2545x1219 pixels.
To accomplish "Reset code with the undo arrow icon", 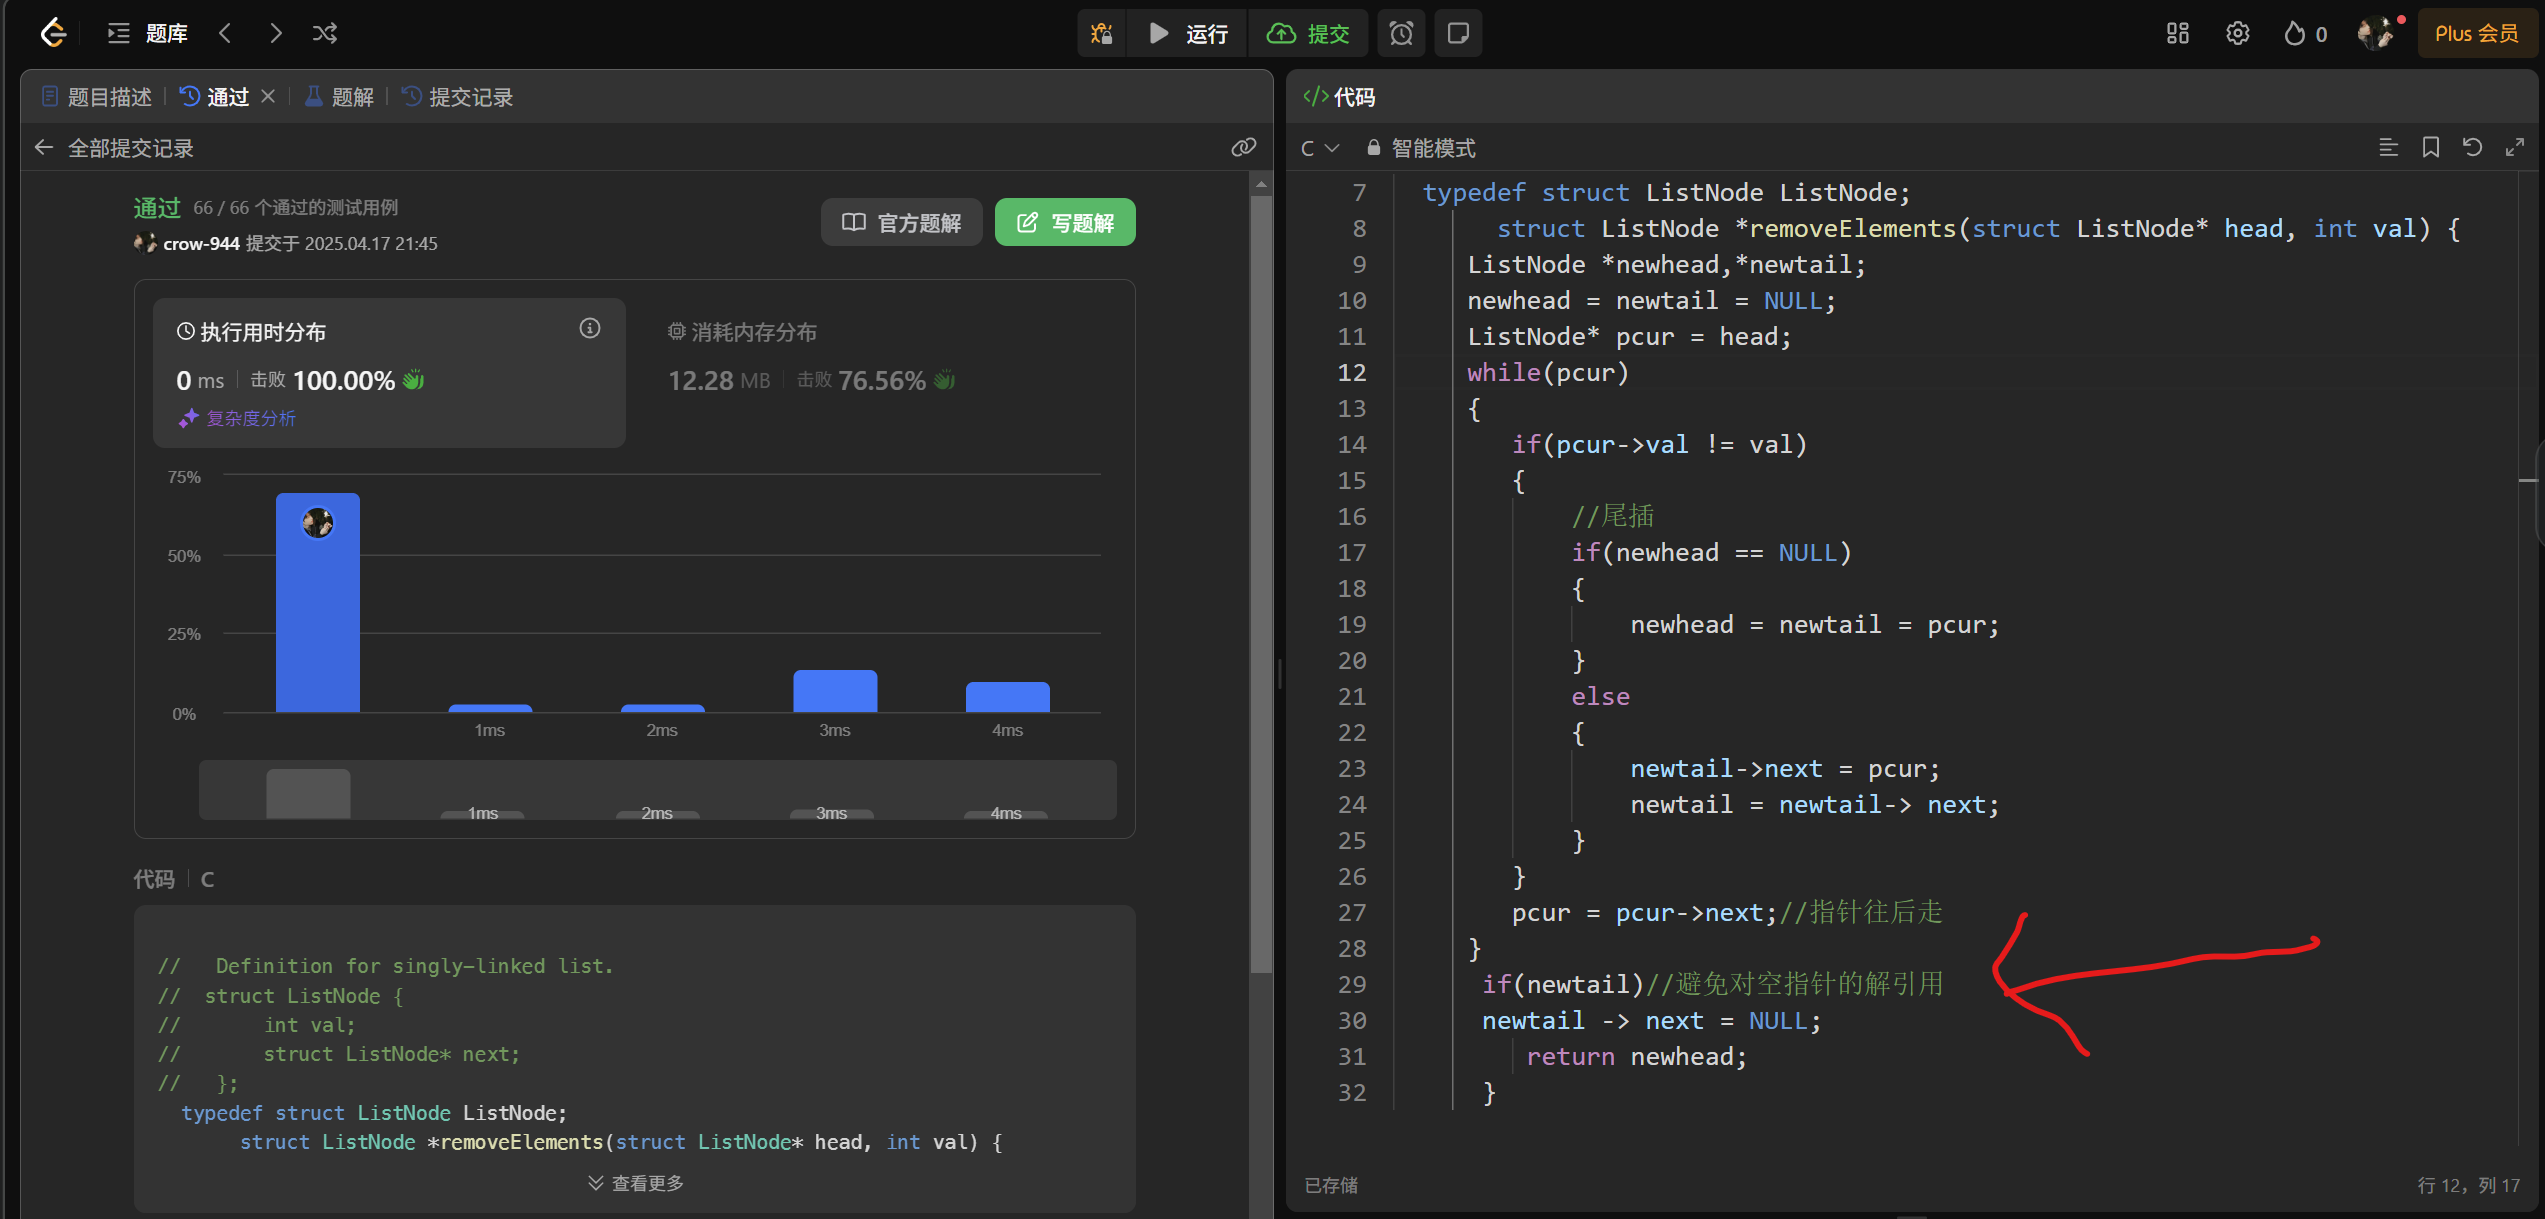I will (2472, 148).
